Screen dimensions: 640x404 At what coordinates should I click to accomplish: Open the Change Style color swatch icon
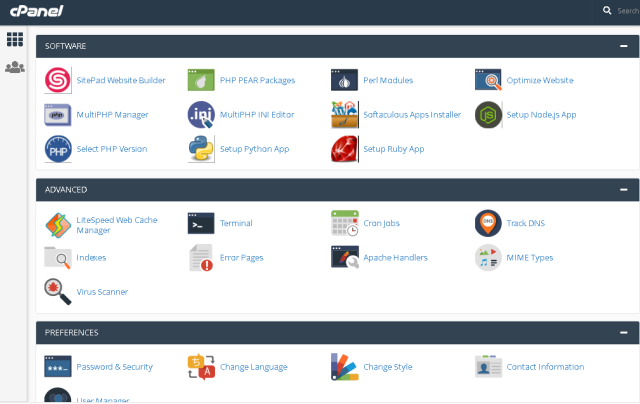(344, 367)
